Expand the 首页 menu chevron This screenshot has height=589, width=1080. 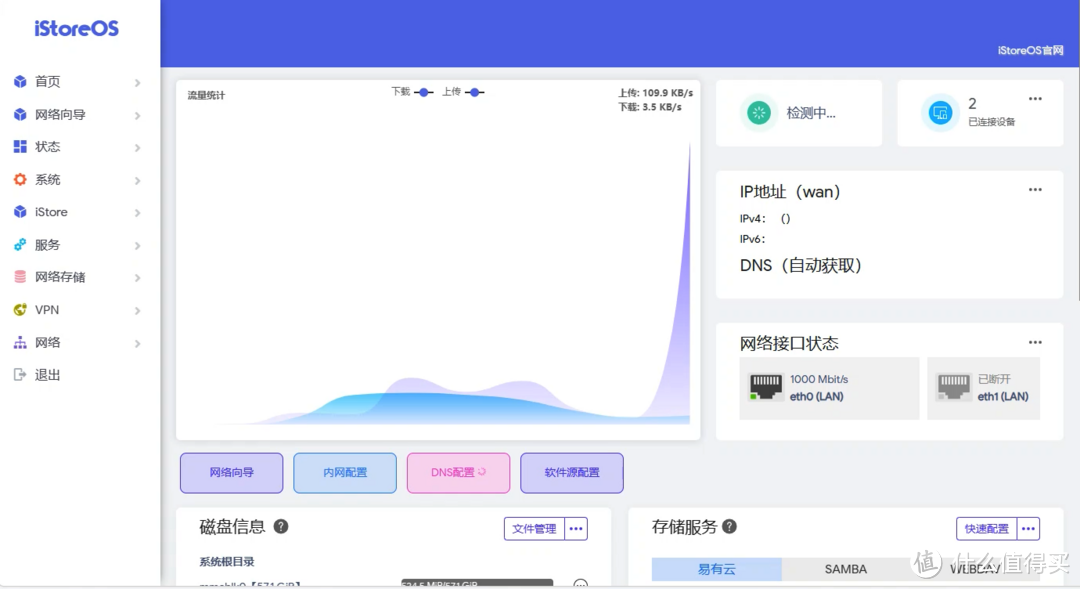pos(138,83)
